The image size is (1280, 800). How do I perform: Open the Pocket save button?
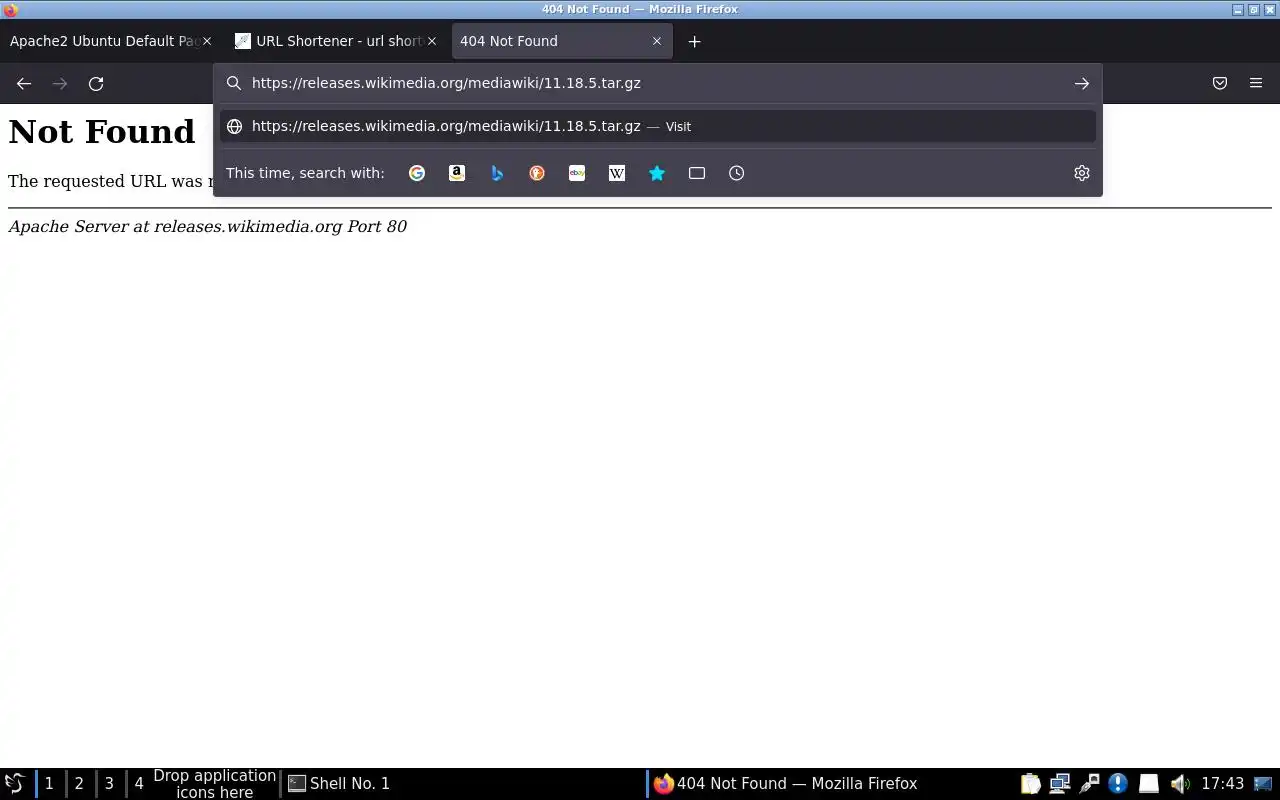point(1220,84)
